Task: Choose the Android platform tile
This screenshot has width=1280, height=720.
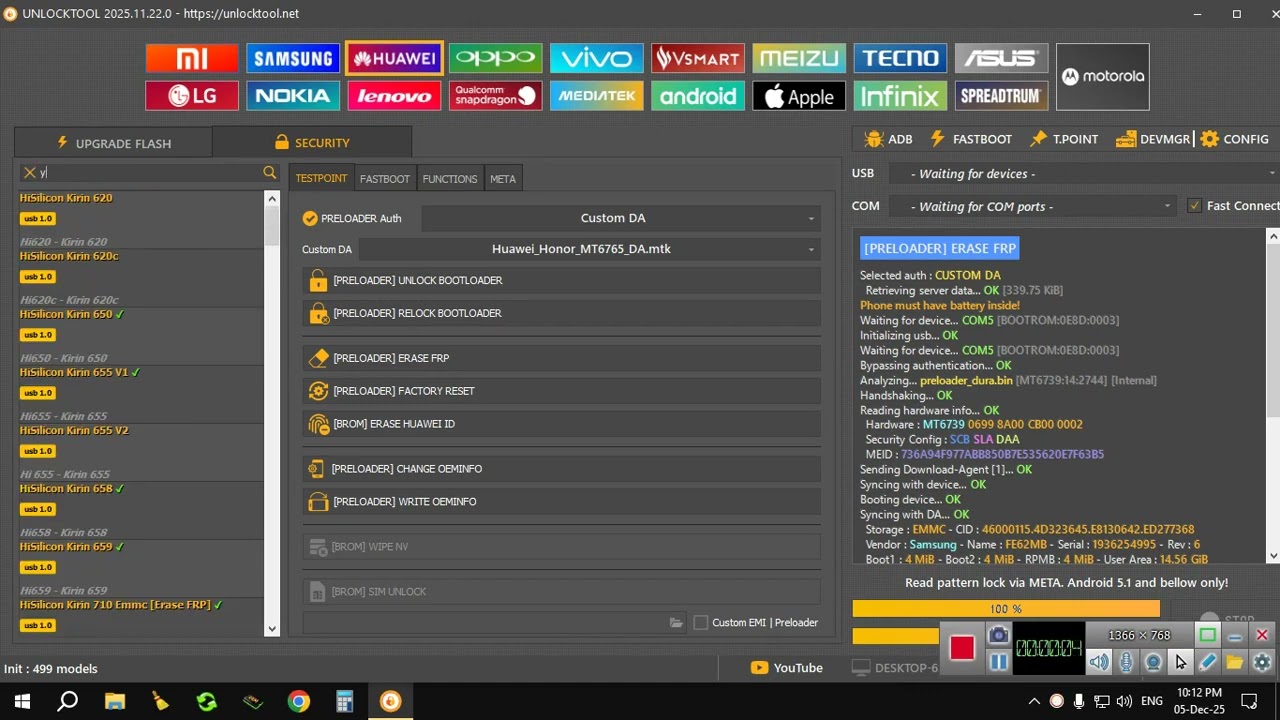Action: click(x=698, y=96)
